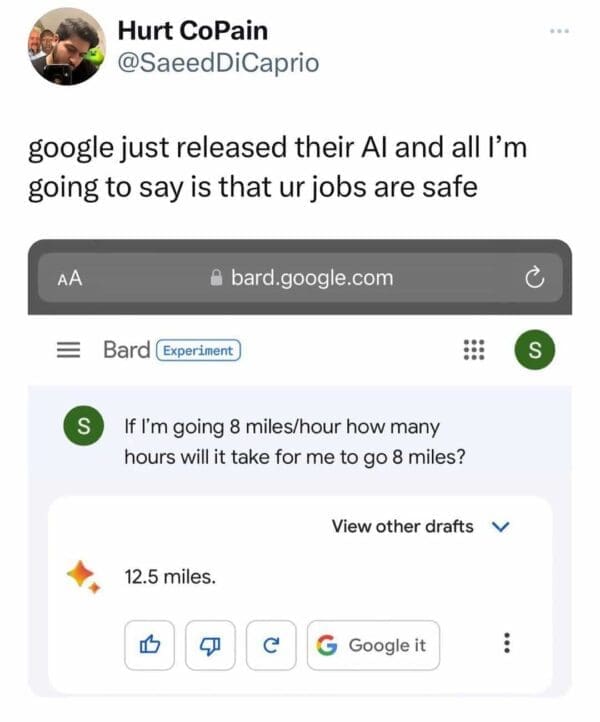
Task: Tap the AA text size control
Action: coord(70,278)
